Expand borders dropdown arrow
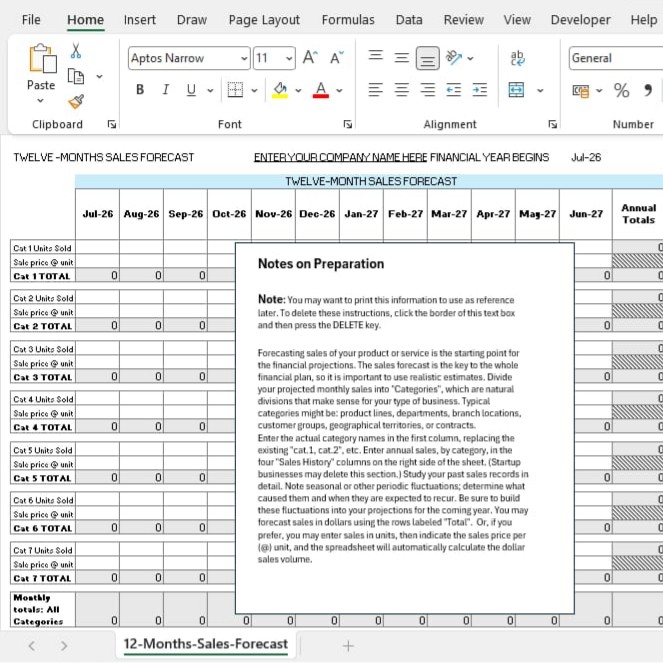This screenshot has height=663, width=663. click(254, 90)
